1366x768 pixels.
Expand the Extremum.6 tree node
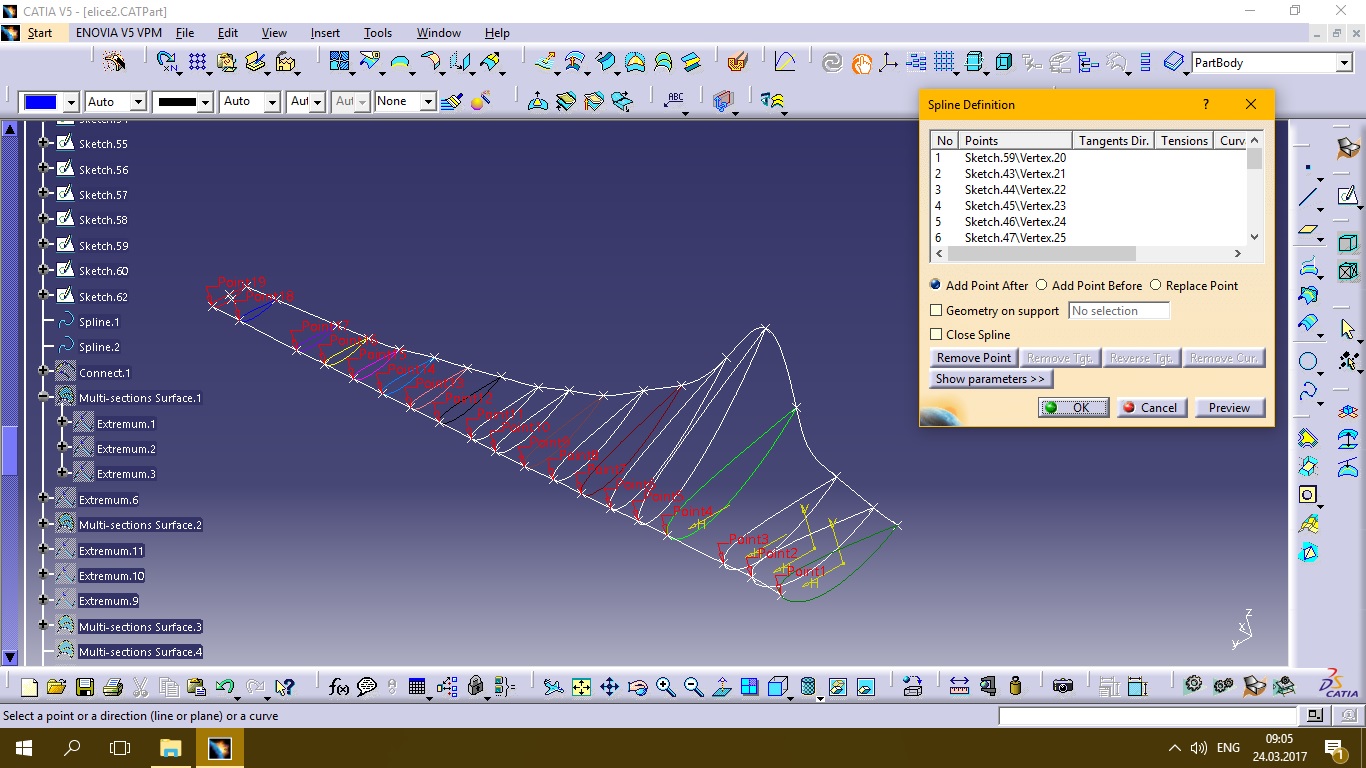click(44, 499)
